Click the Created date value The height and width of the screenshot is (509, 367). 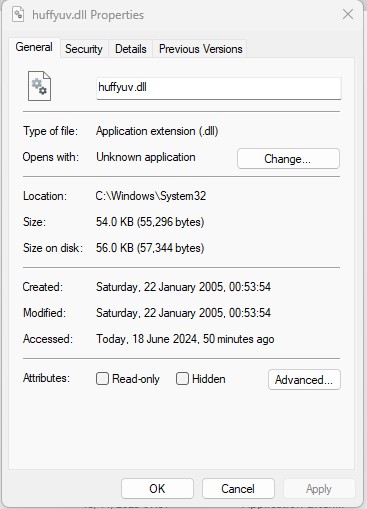[x=183, y=287]
